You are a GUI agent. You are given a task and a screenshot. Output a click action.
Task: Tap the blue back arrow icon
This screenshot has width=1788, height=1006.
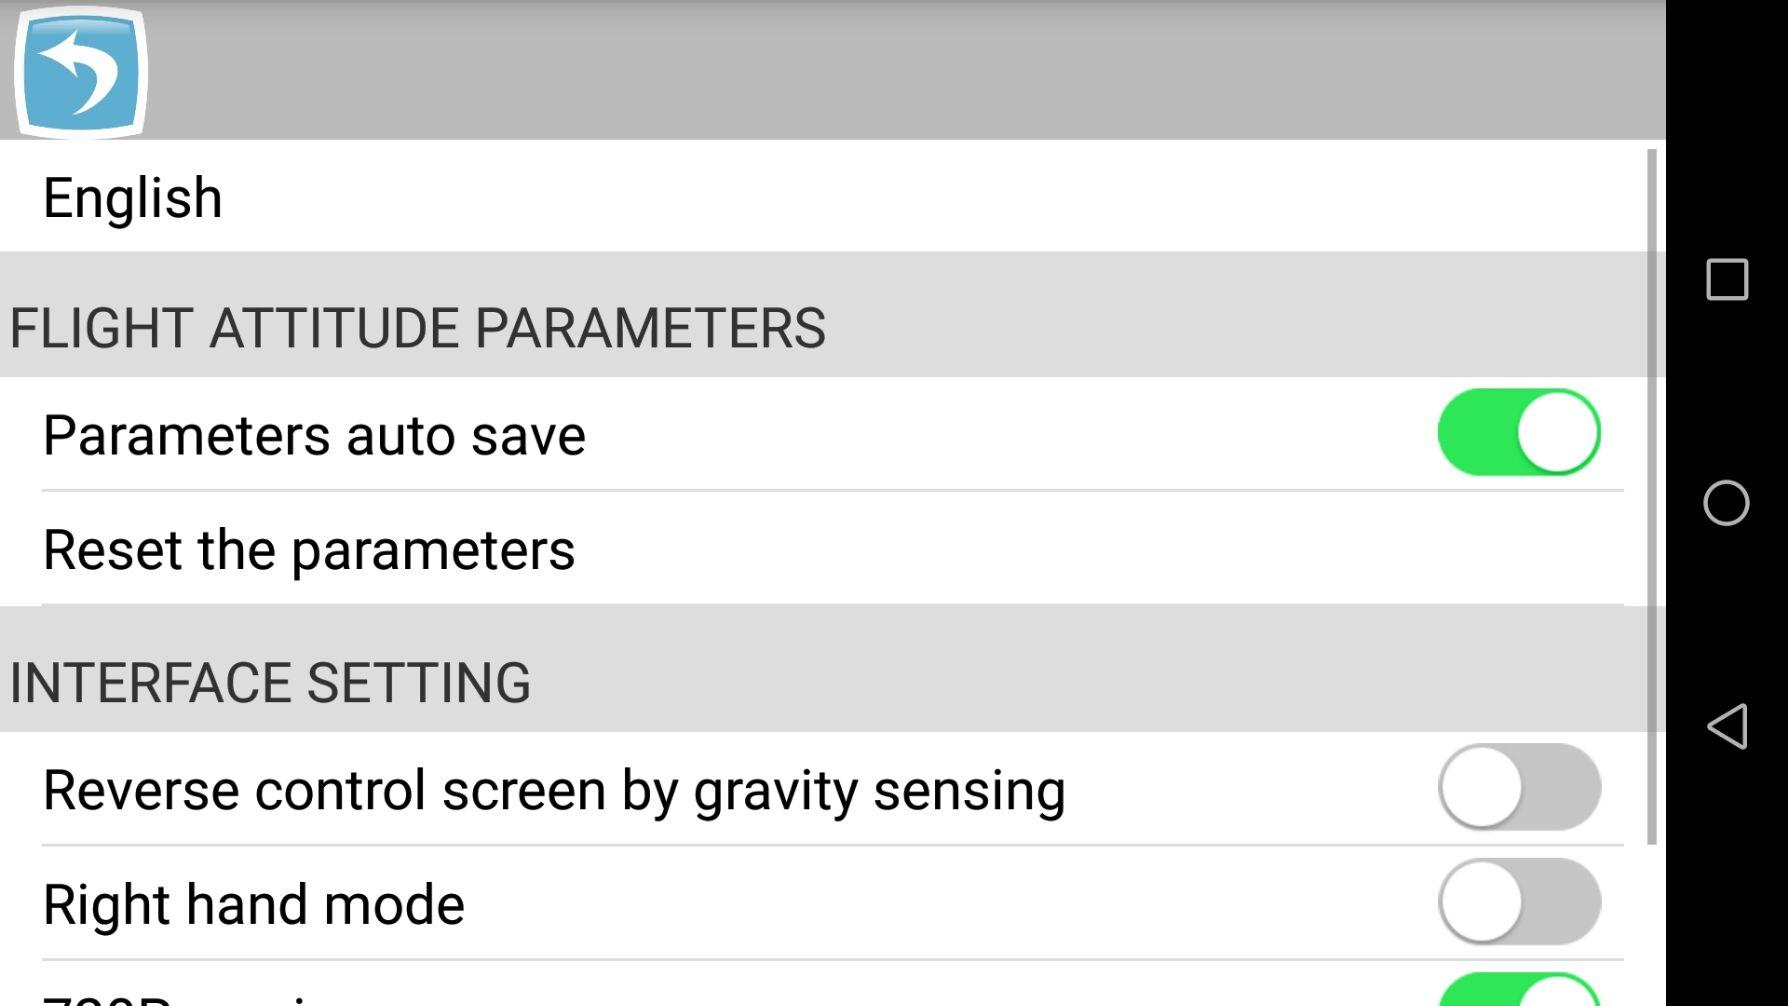pos(81,72)
